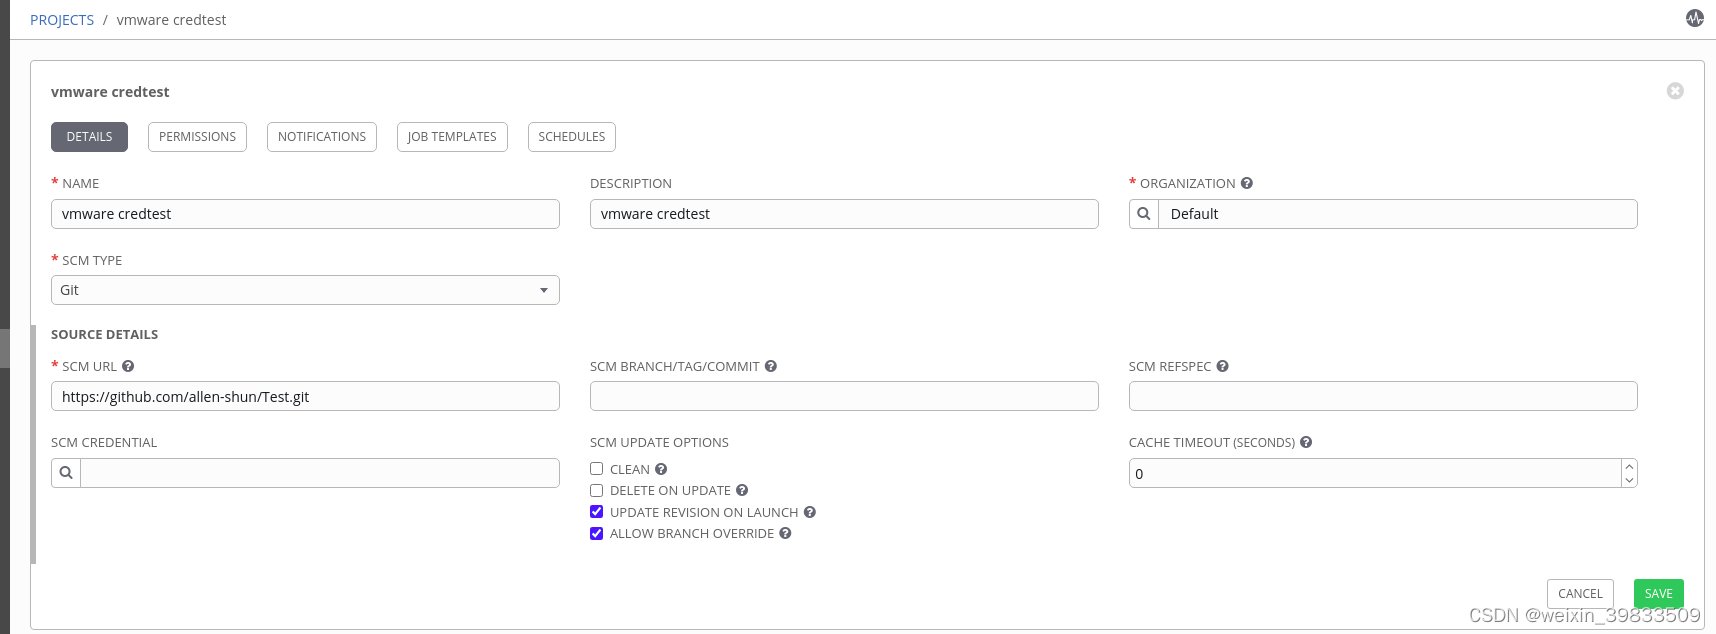Uncheck Update Revision on Launch
1716x634 pixels.
pyautogui.click(x=597, y=512)
